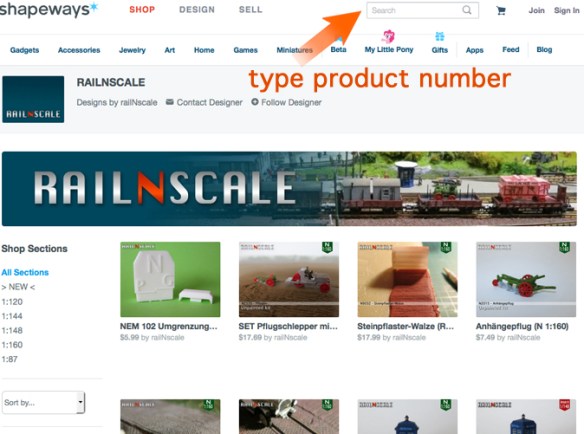Click the Follow Designer plus icon
Image resolution: width=584 pixels, height=434 pixels.
click(x=255, y=102)
